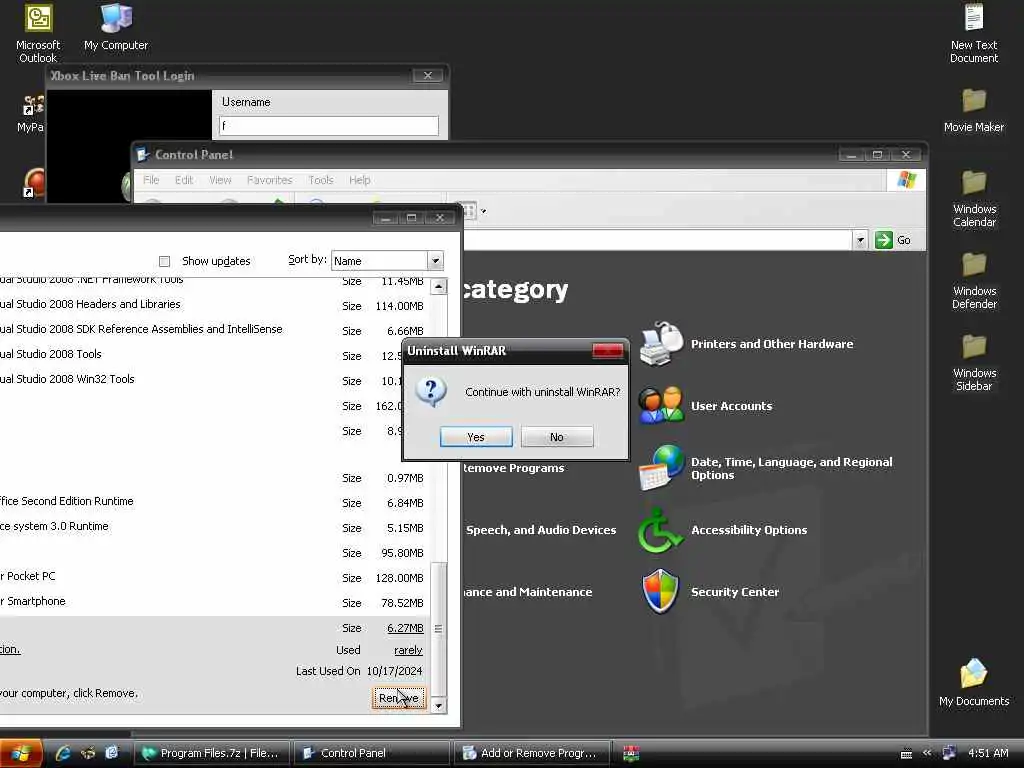
Task: Expand Views button dropdown arrow
Action: pyautogui.click(x=483, y=211)
